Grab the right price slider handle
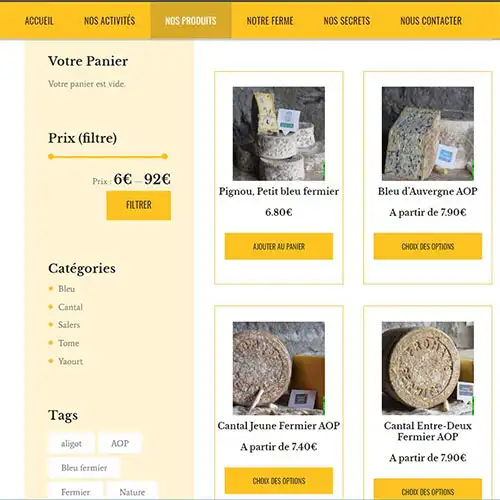This screenshot has height=500, width=500. click(165, 156)
